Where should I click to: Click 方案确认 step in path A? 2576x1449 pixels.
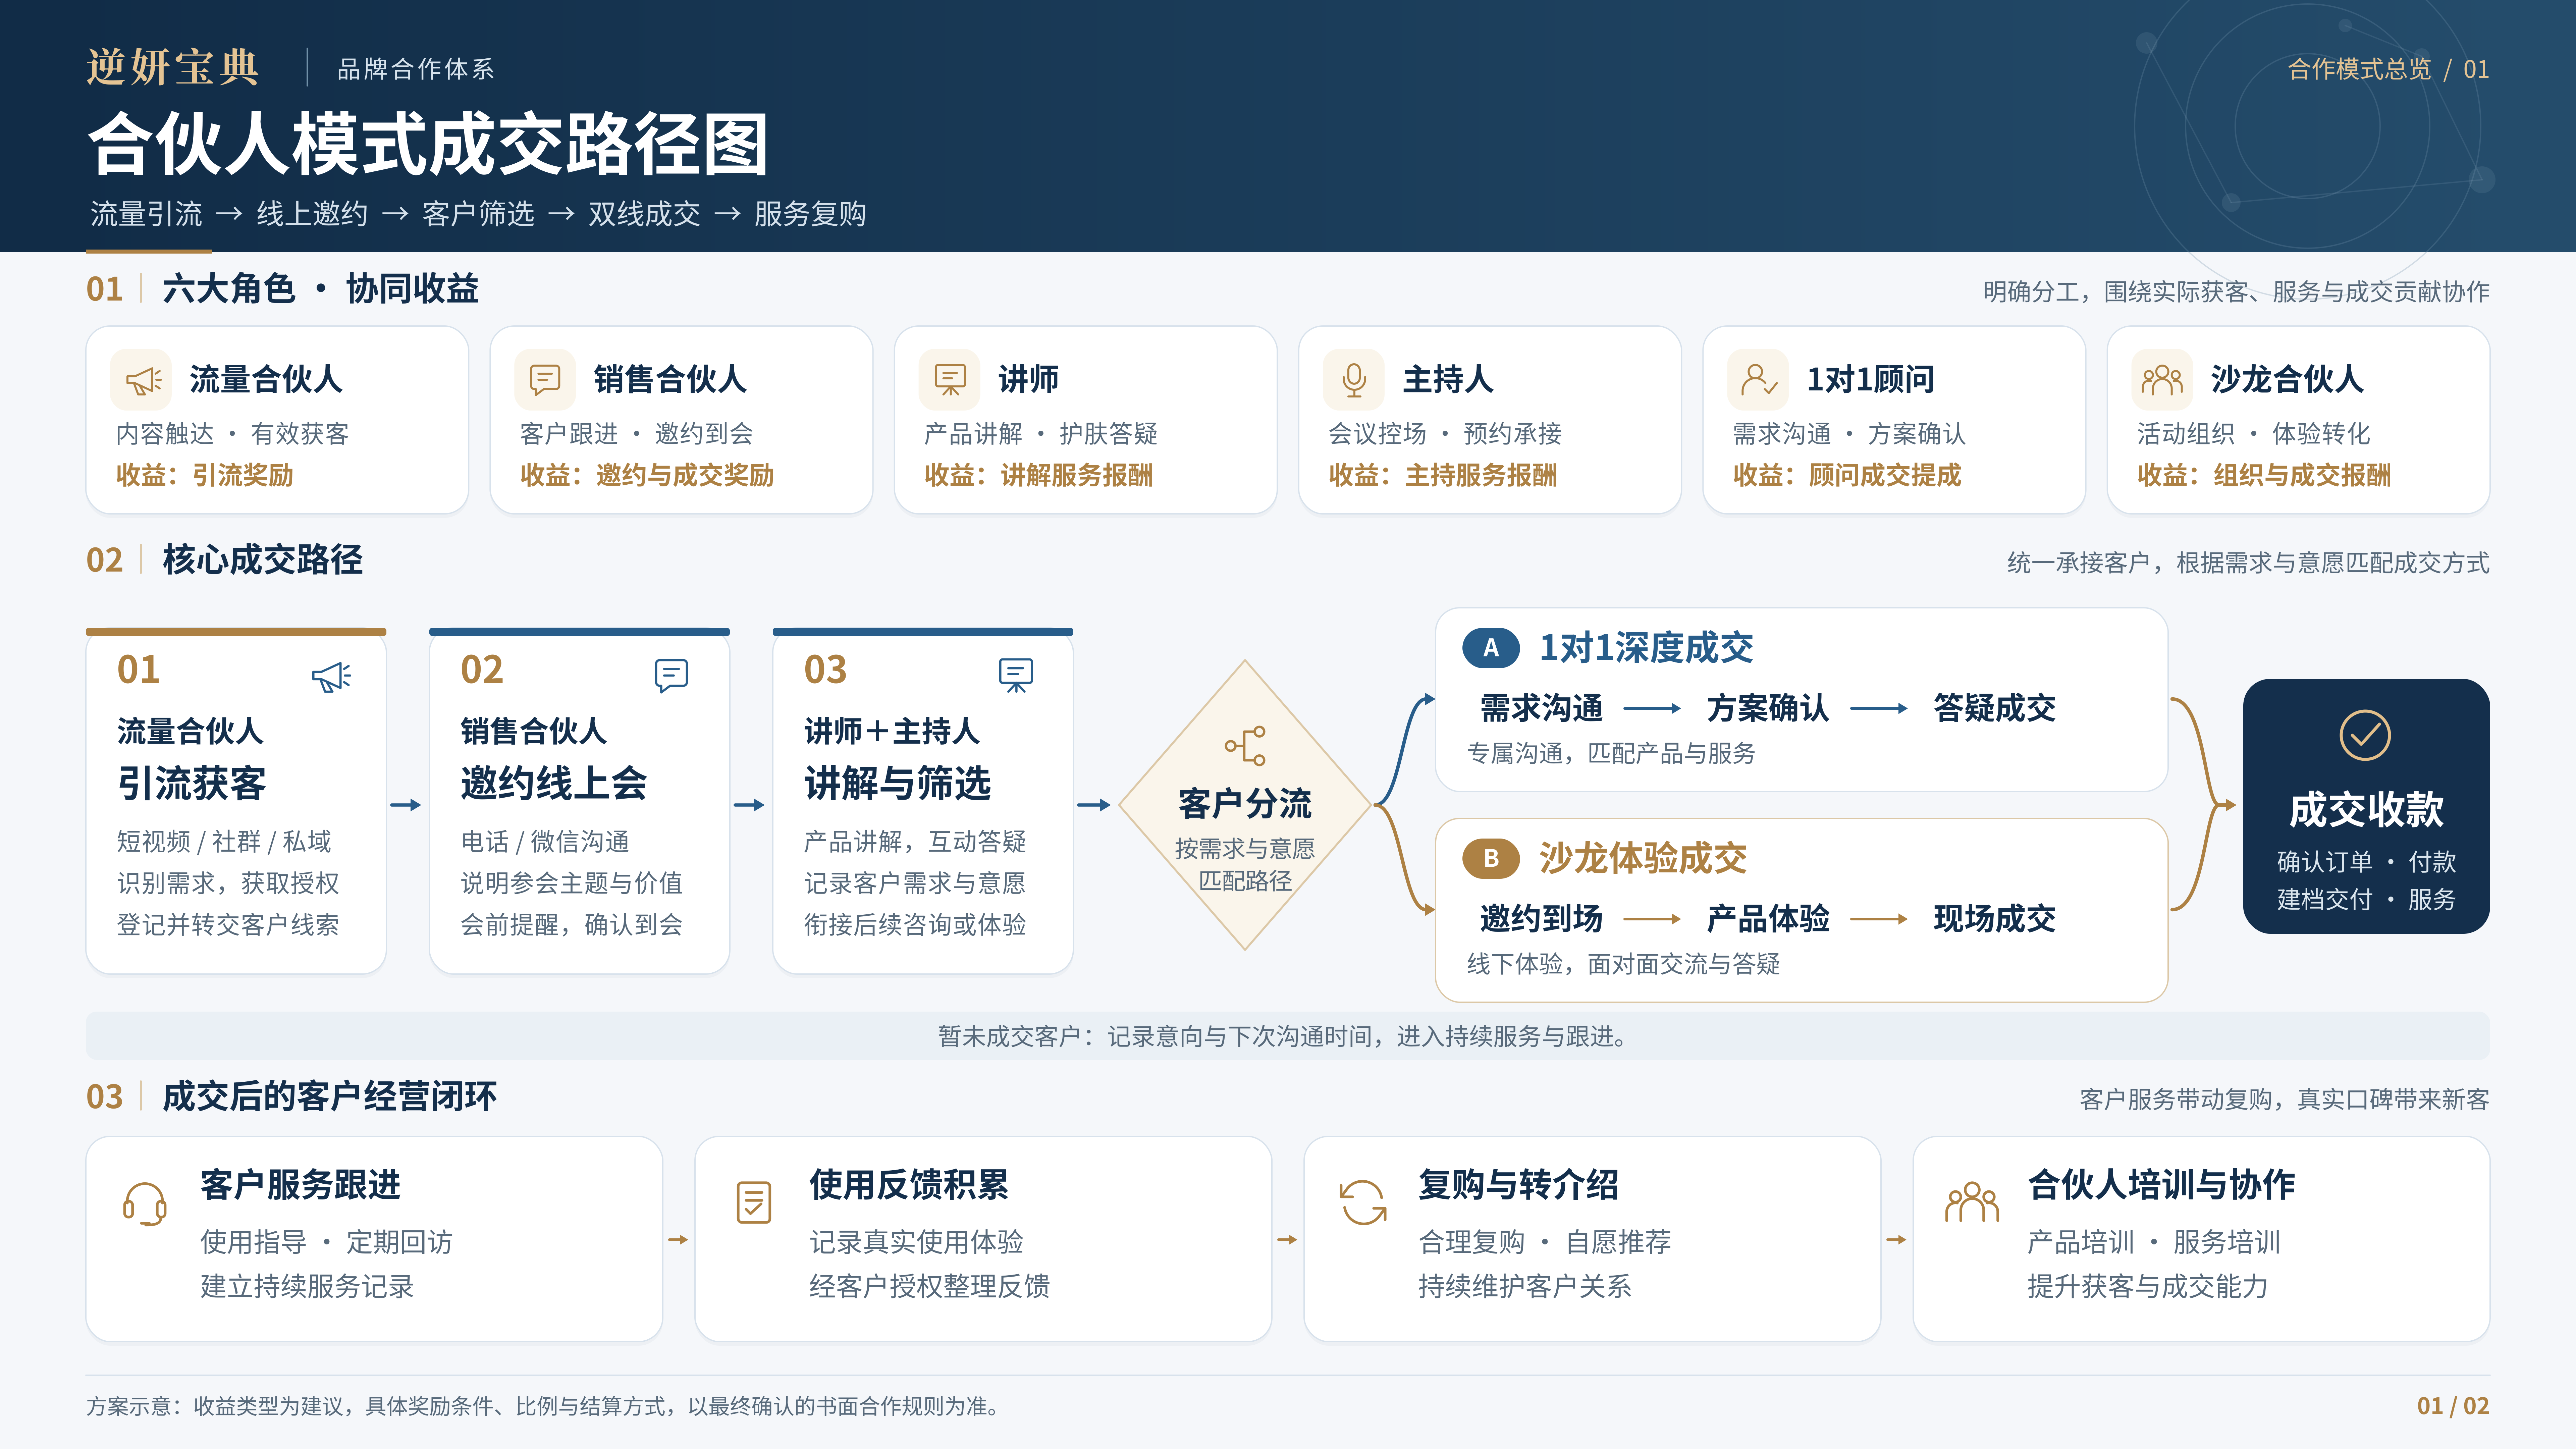point(1768,708)
